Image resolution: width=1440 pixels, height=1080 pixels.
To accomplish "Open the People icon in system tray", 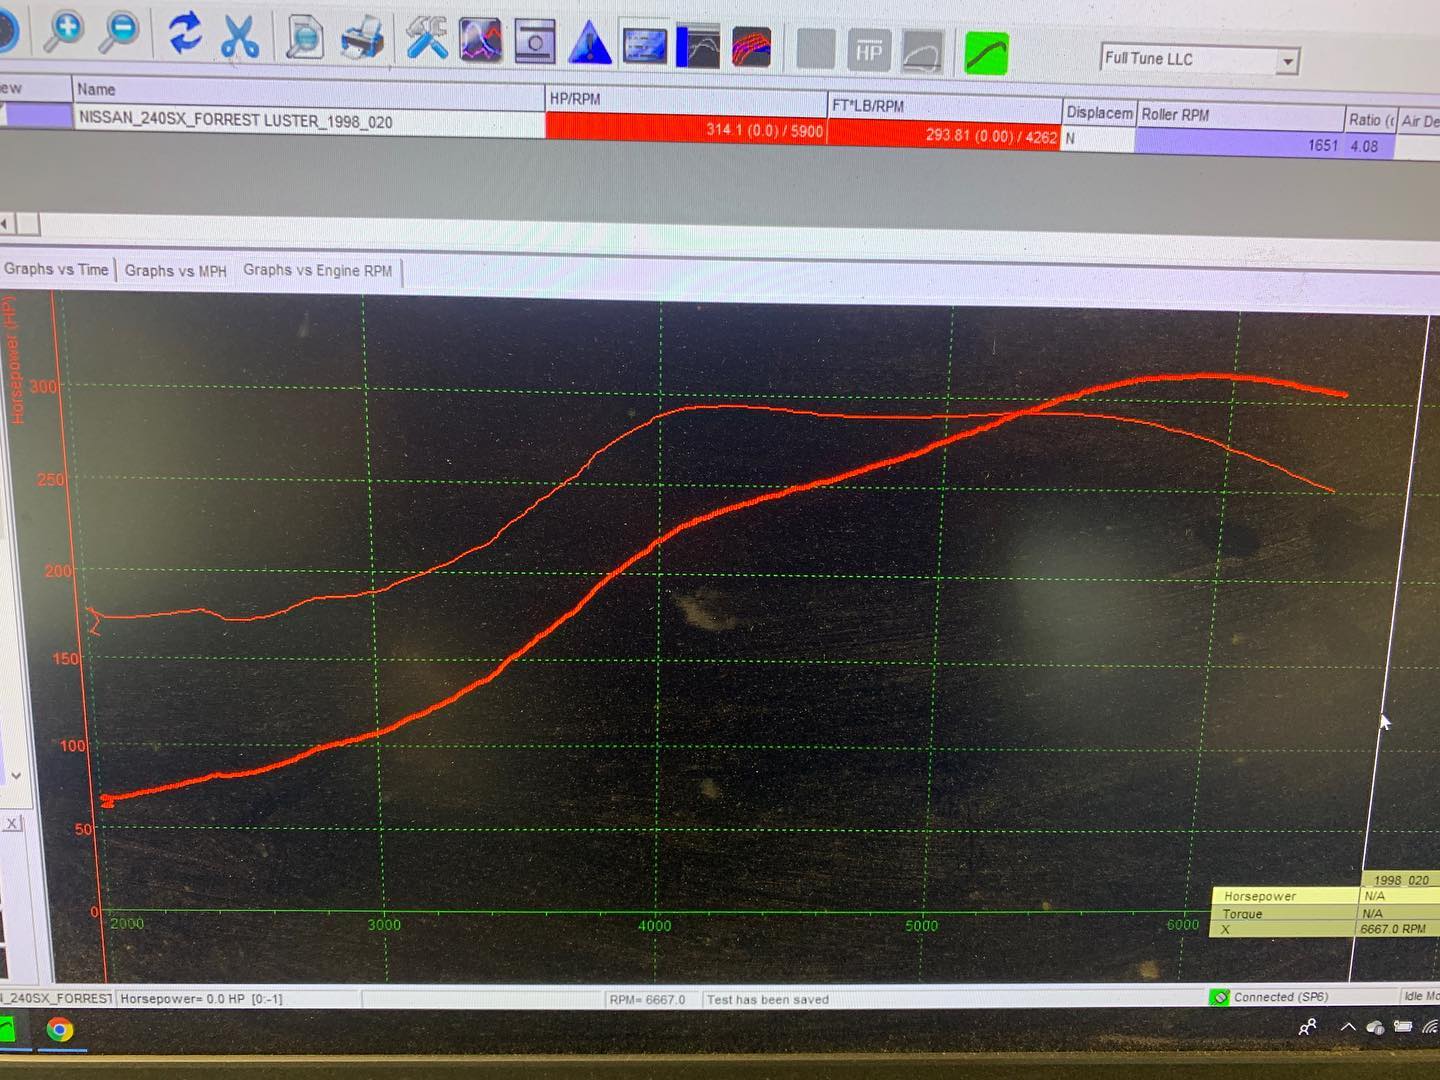I will (1307, 1027).
